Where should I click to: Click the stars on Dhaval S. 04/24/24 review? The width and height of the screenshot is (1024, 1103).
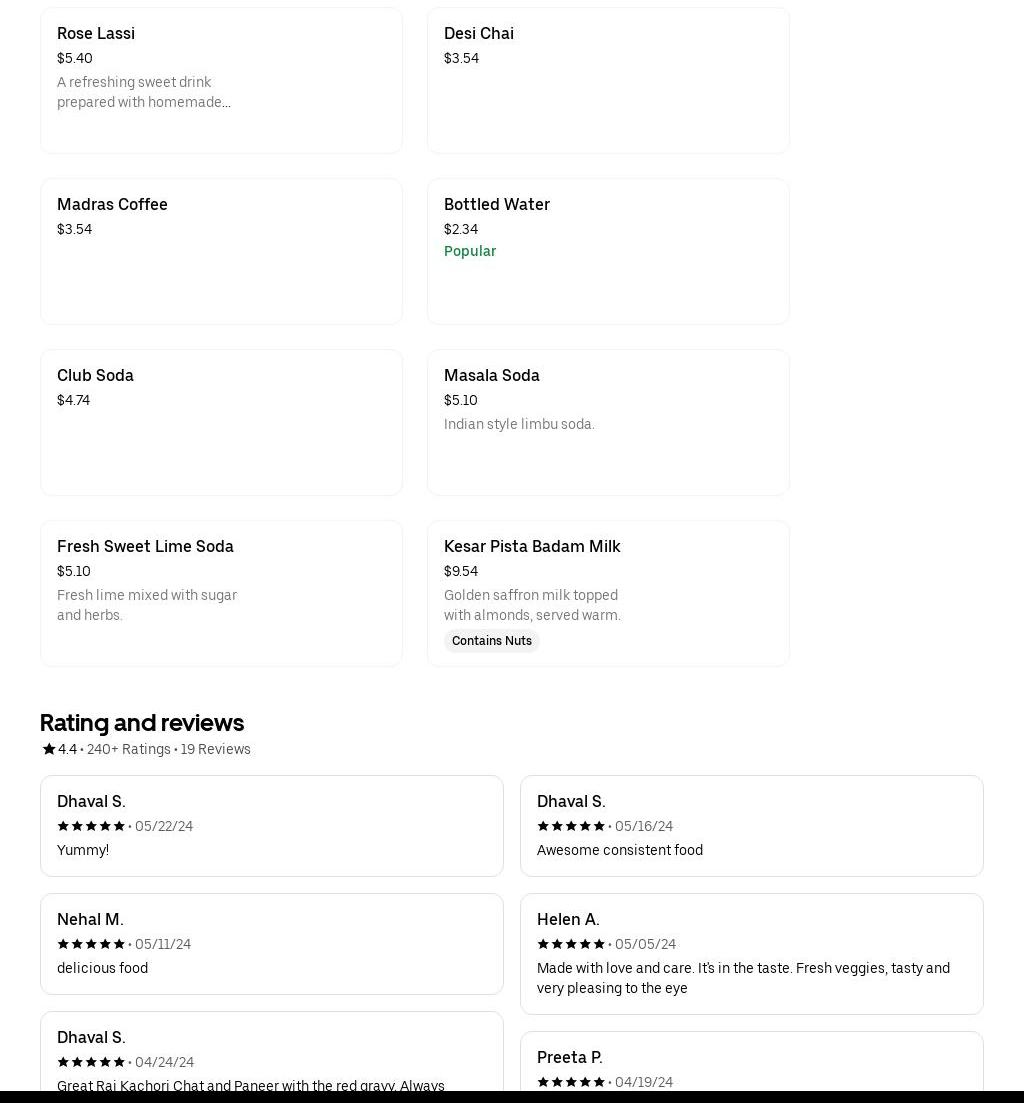[91, 1062]
